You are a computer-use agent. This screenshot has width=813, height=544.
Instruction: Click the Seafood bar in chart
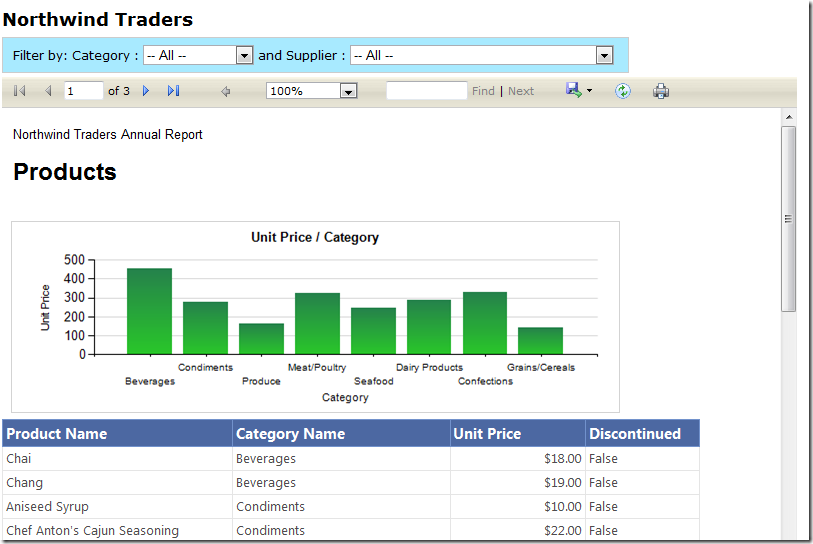pyautogui.click(x=373, y=331)
